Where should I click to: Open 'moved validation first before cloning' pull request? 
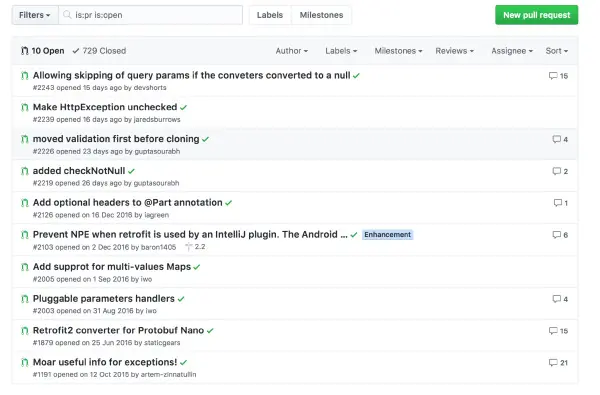[x=116, y=139]
